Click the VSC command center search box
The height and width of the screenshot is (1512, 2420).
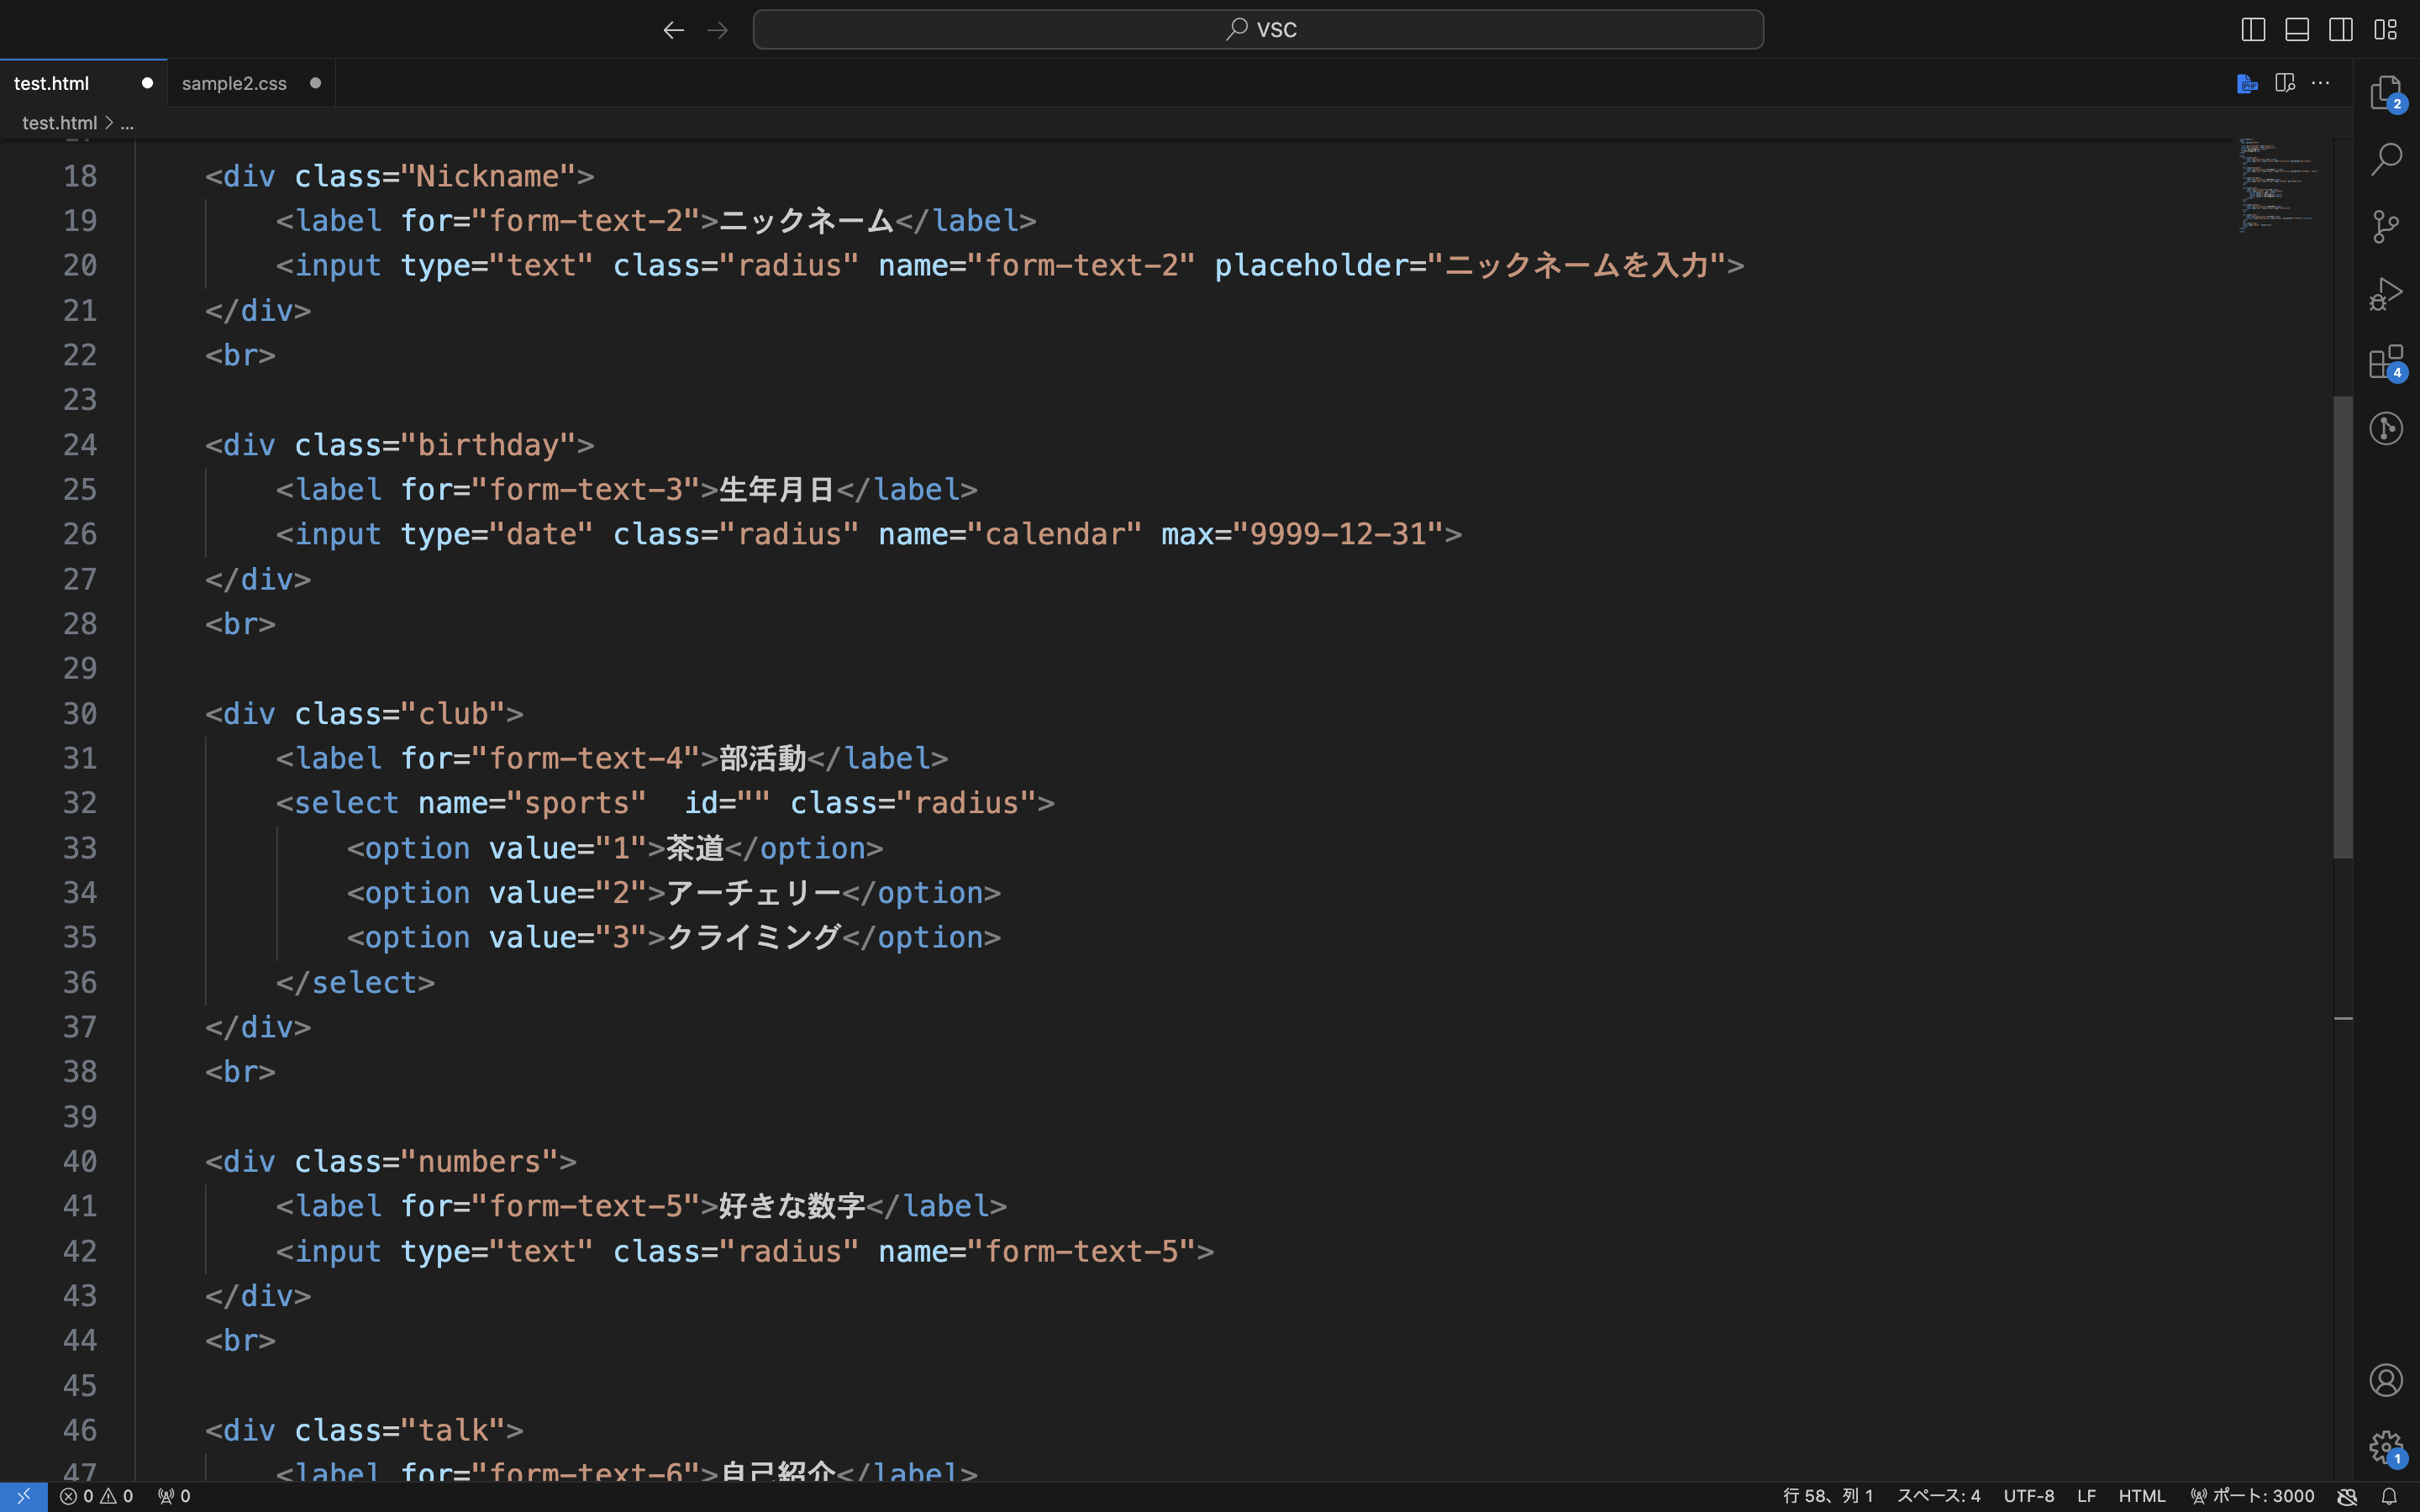tap(1258, 29)
